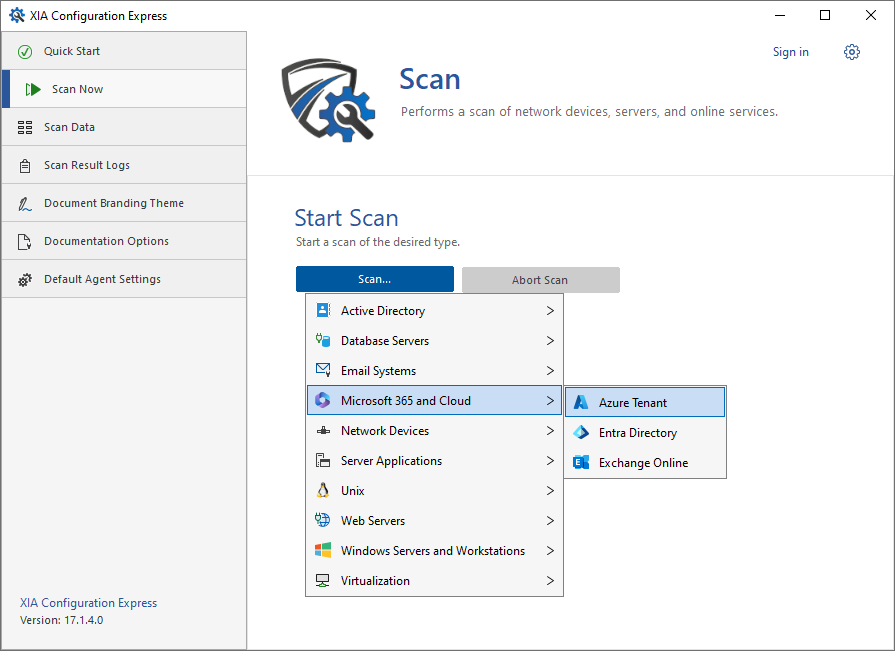Click the Windows logo menu icon
Screen dimensions: 895x651
(323, 551)
